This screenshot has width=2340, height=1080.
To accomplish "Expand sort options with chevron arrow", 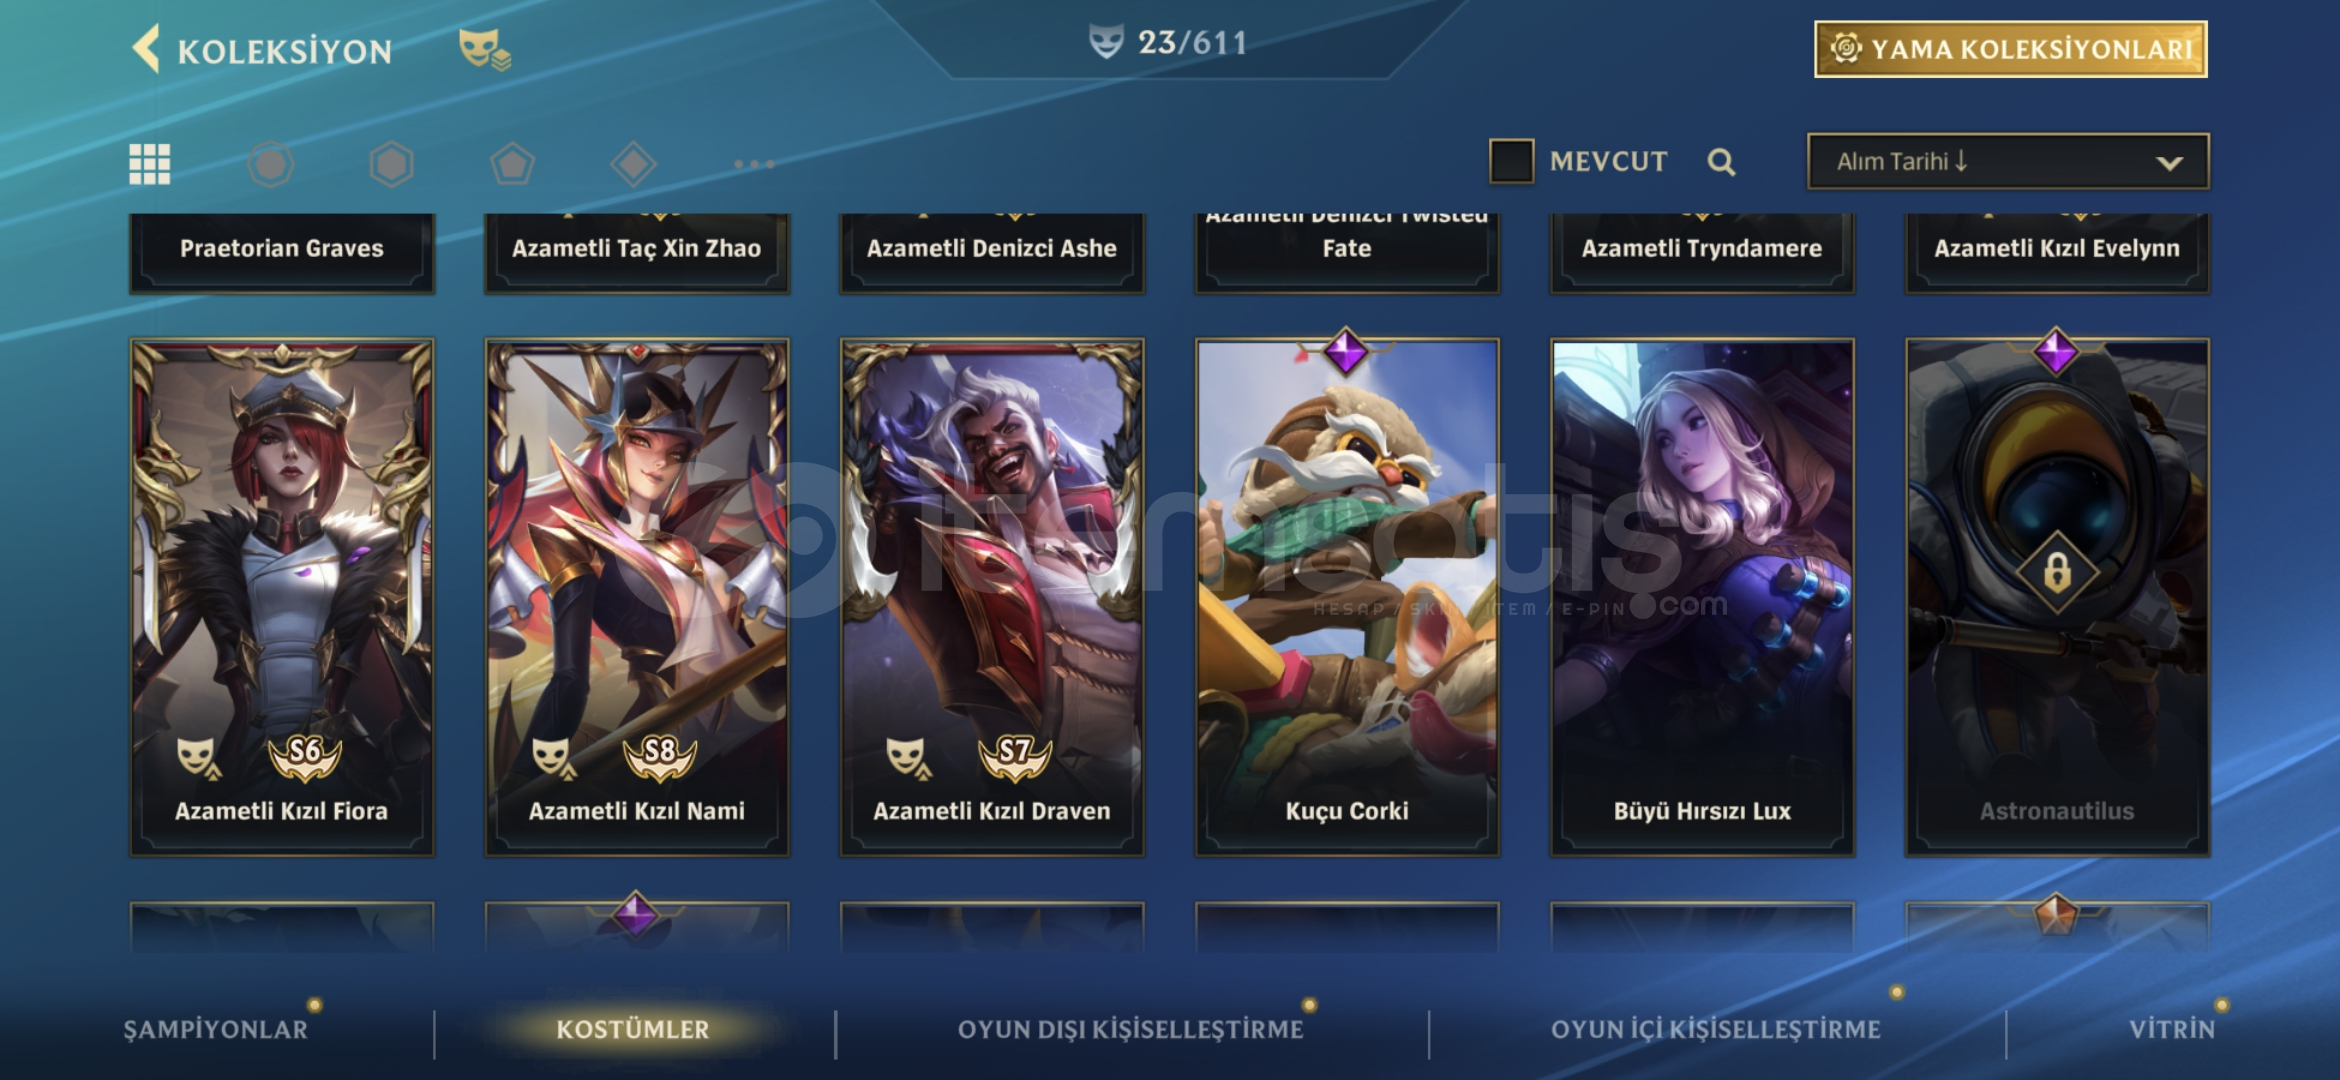I will pos(2169,163).
